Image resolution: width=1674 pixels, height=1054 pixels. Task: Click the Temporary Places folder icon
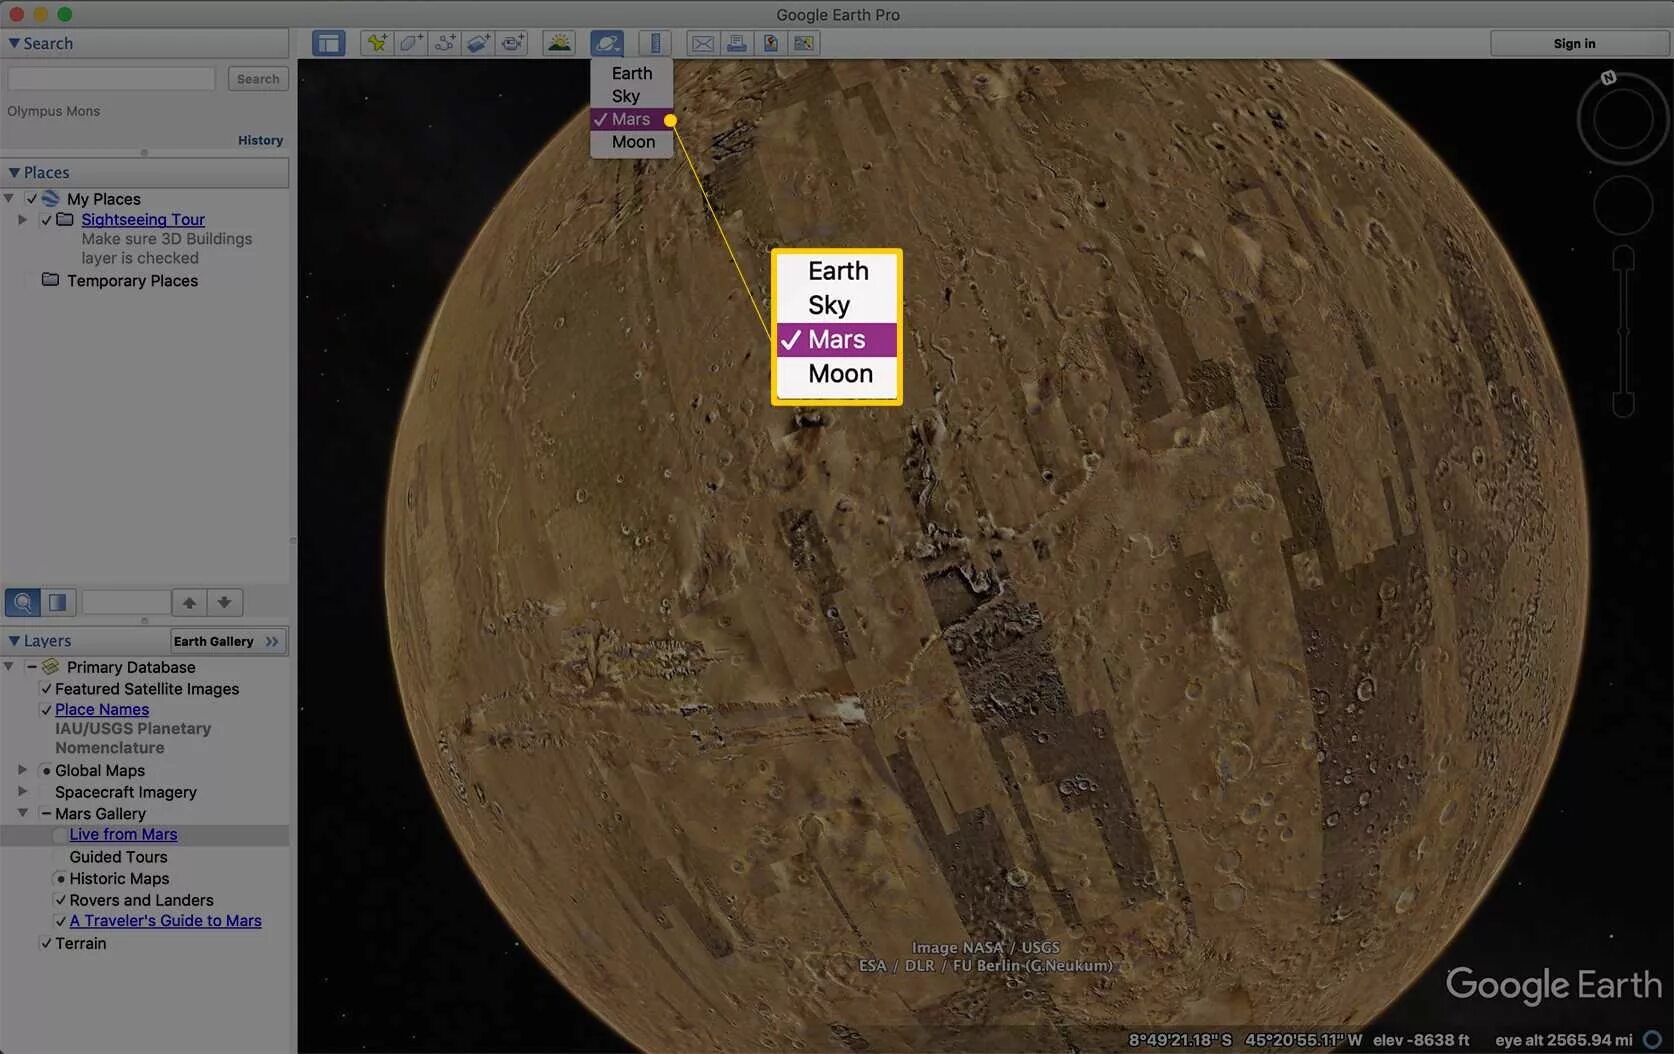50,280
